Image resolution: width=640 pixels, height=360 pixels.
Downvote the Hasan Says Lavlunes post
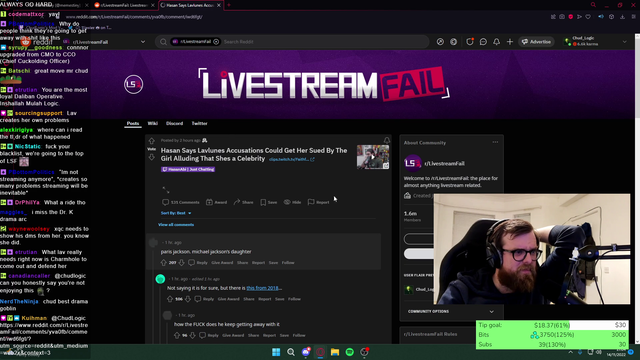tap(151, 157)
